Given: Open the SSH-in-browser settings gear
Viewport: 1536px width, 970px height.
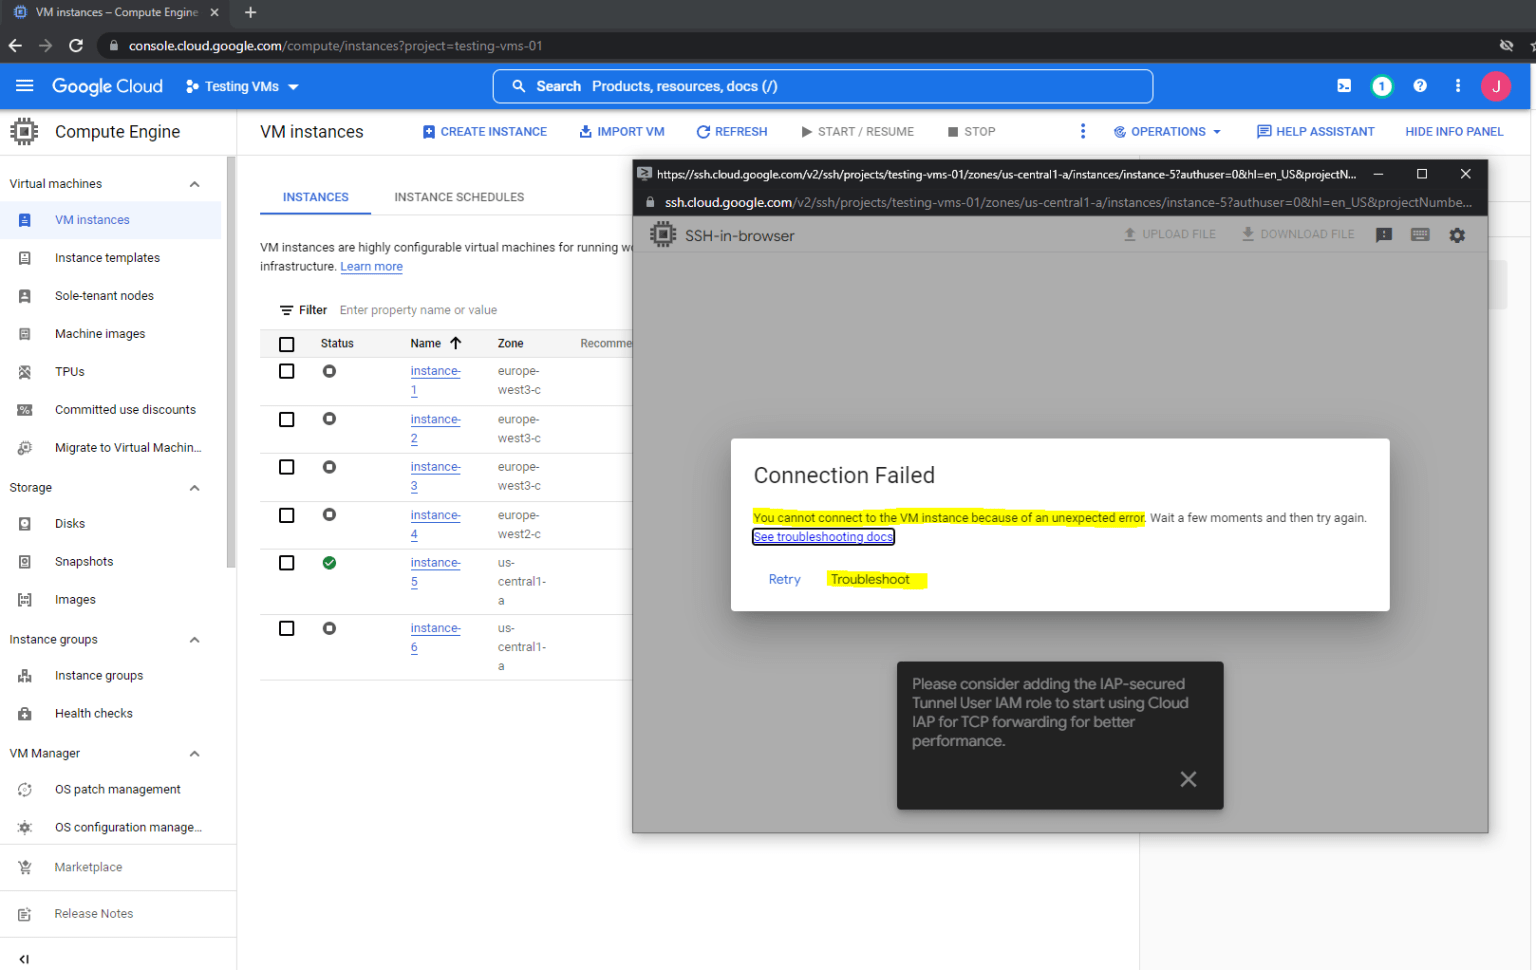Looking at the screenshot, I should (1457, 234).
